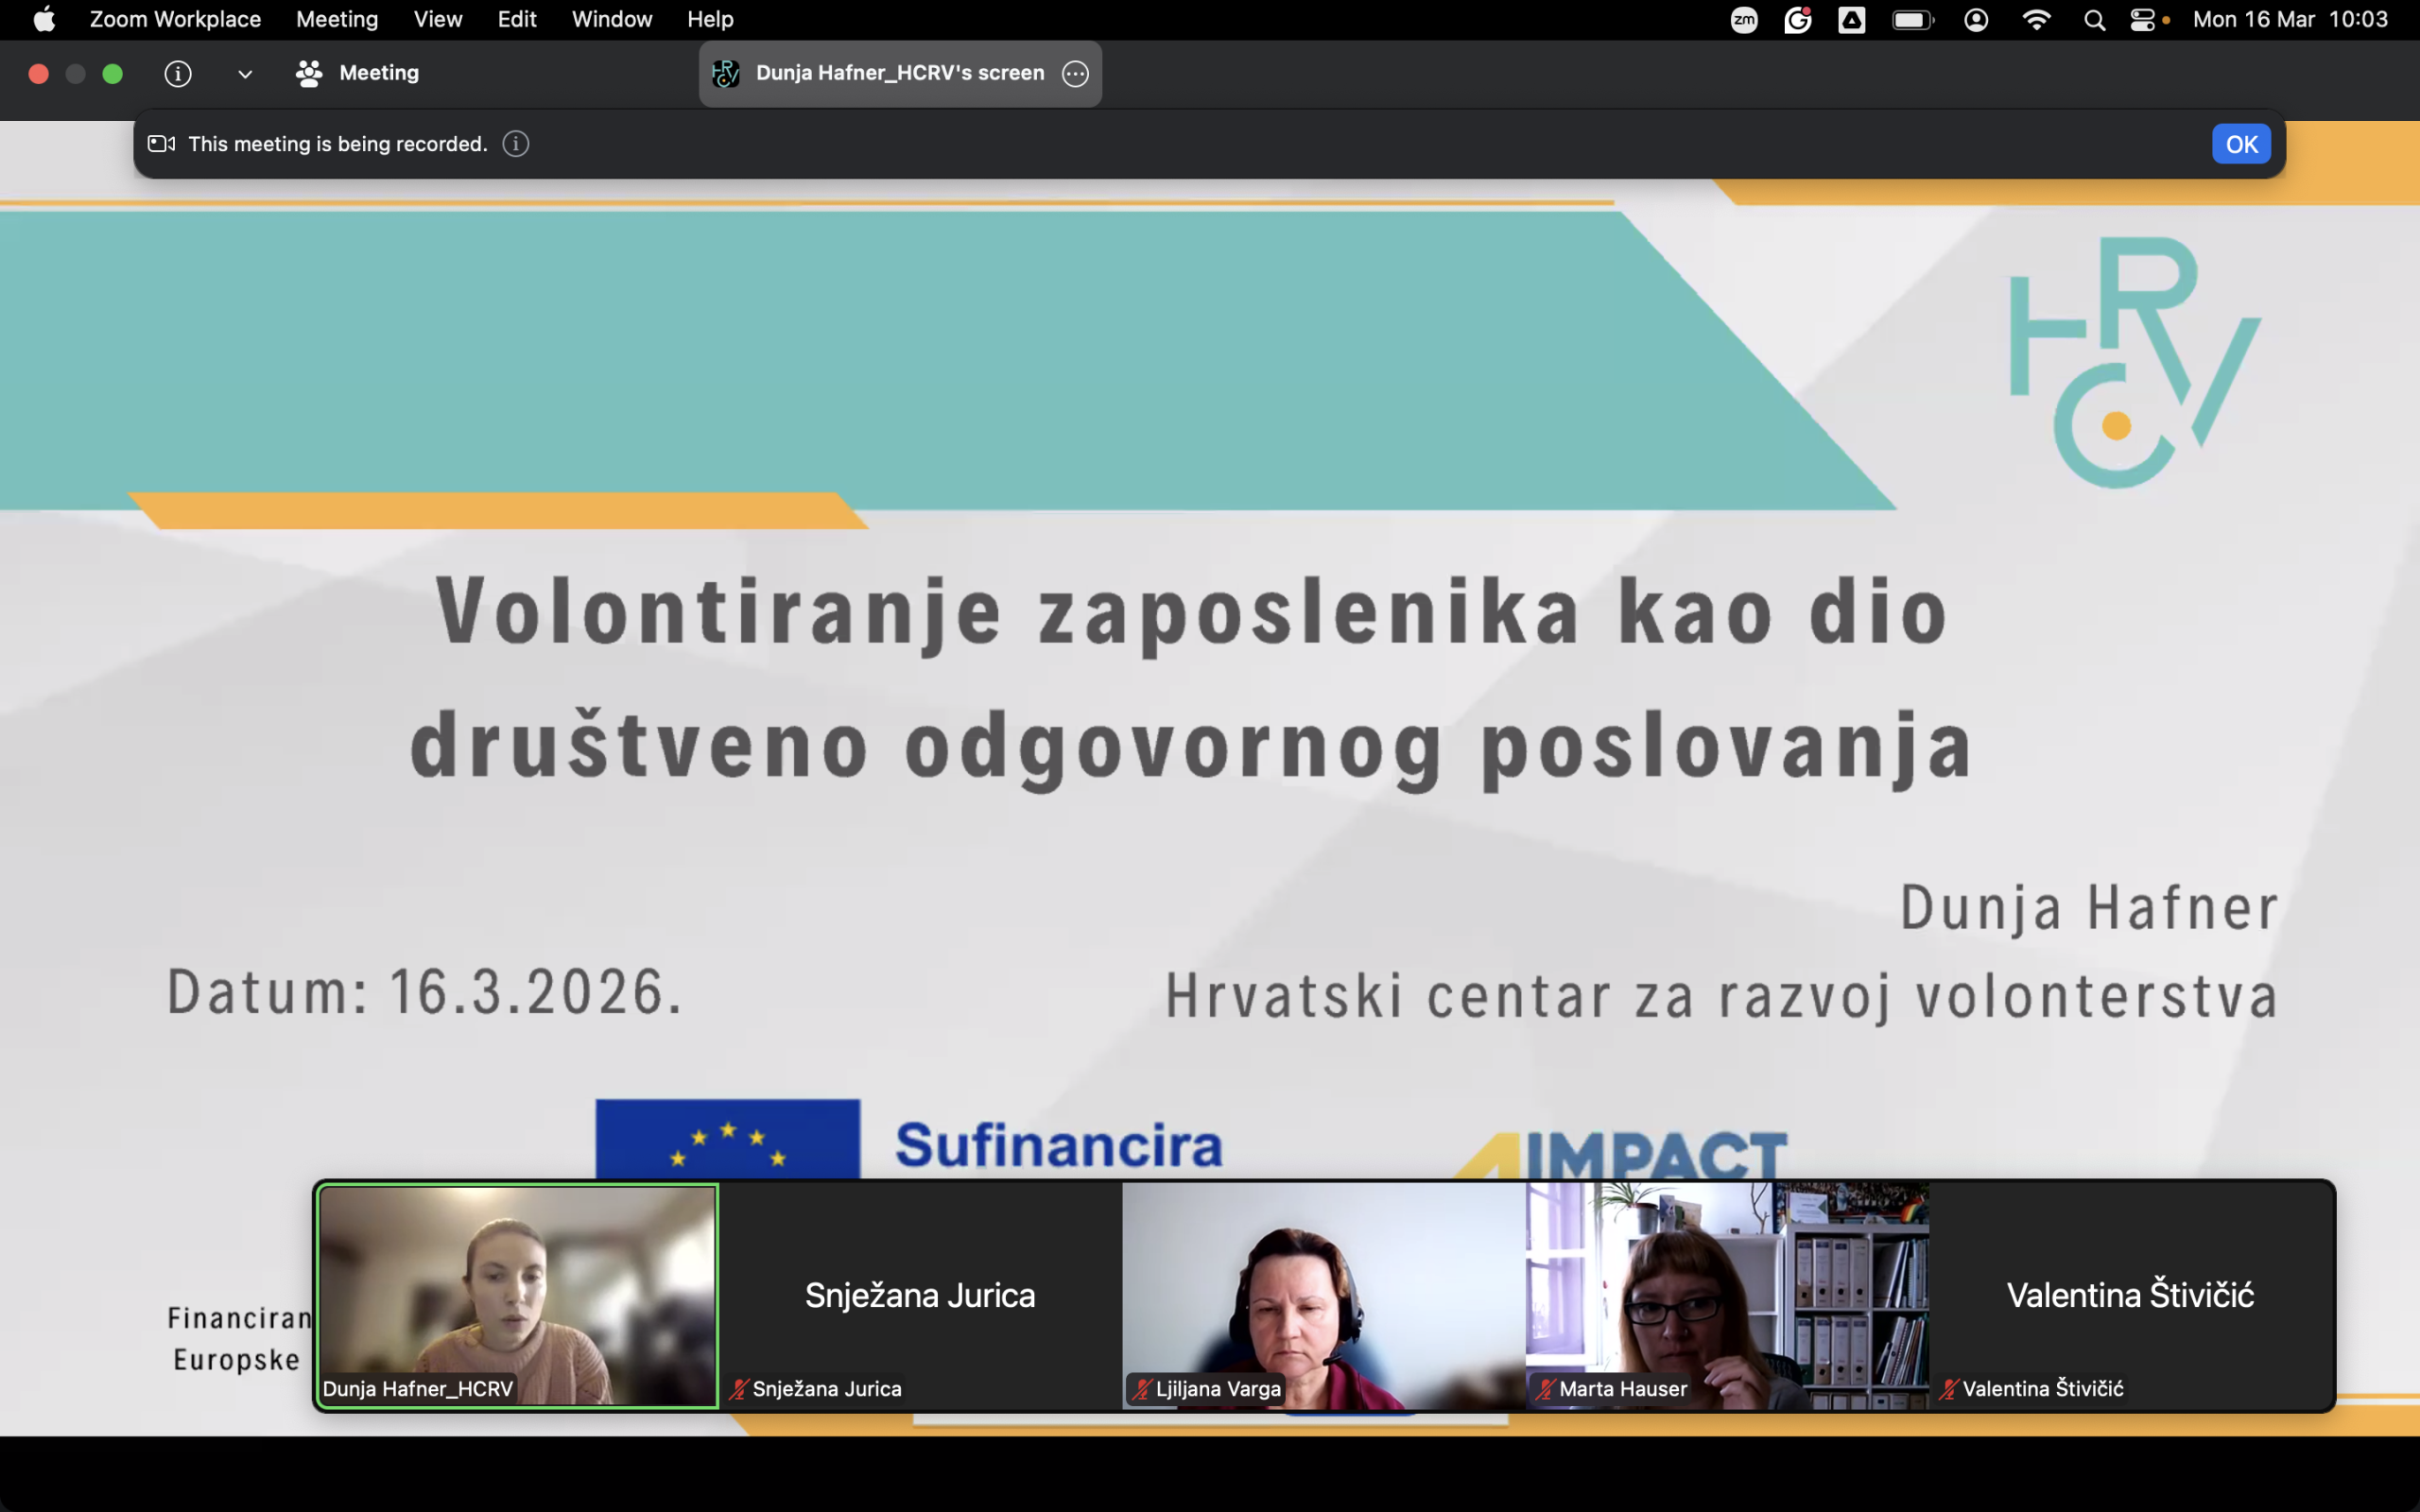
Task: Click the battery indicator in the menu bar
Action: click(1913, 19)
